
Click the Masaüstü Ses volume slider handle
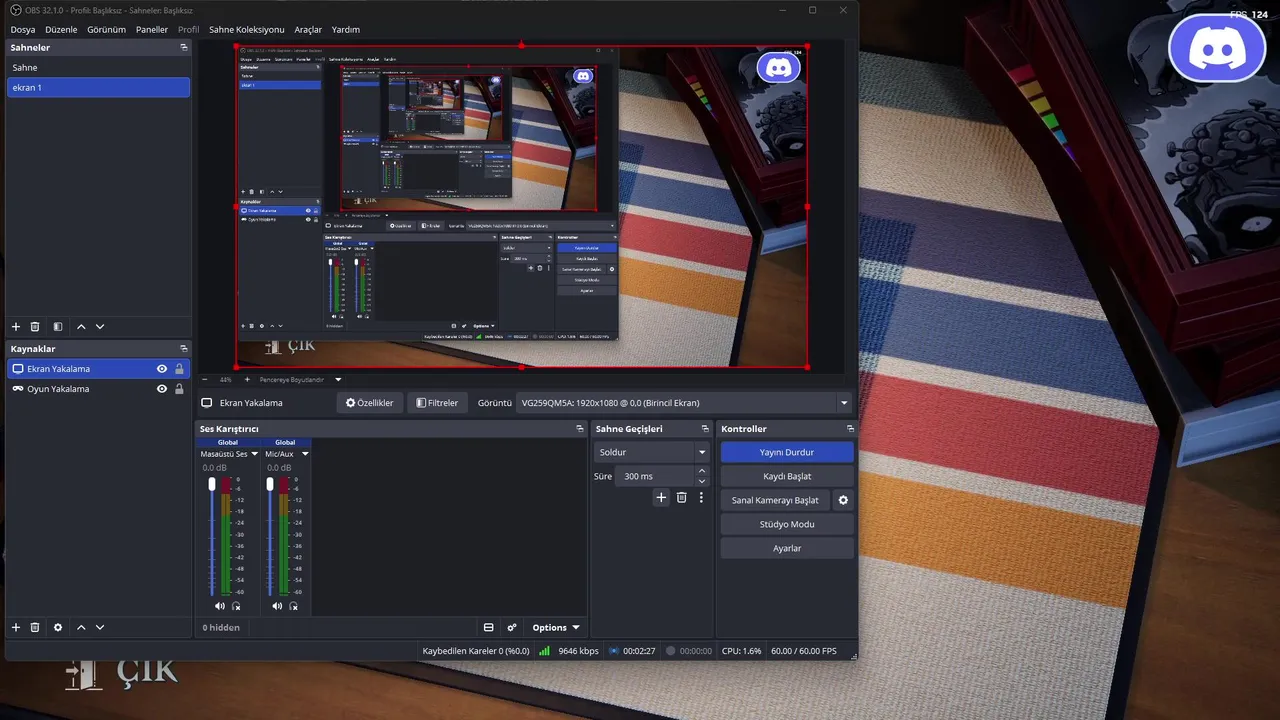click(212, 484)
